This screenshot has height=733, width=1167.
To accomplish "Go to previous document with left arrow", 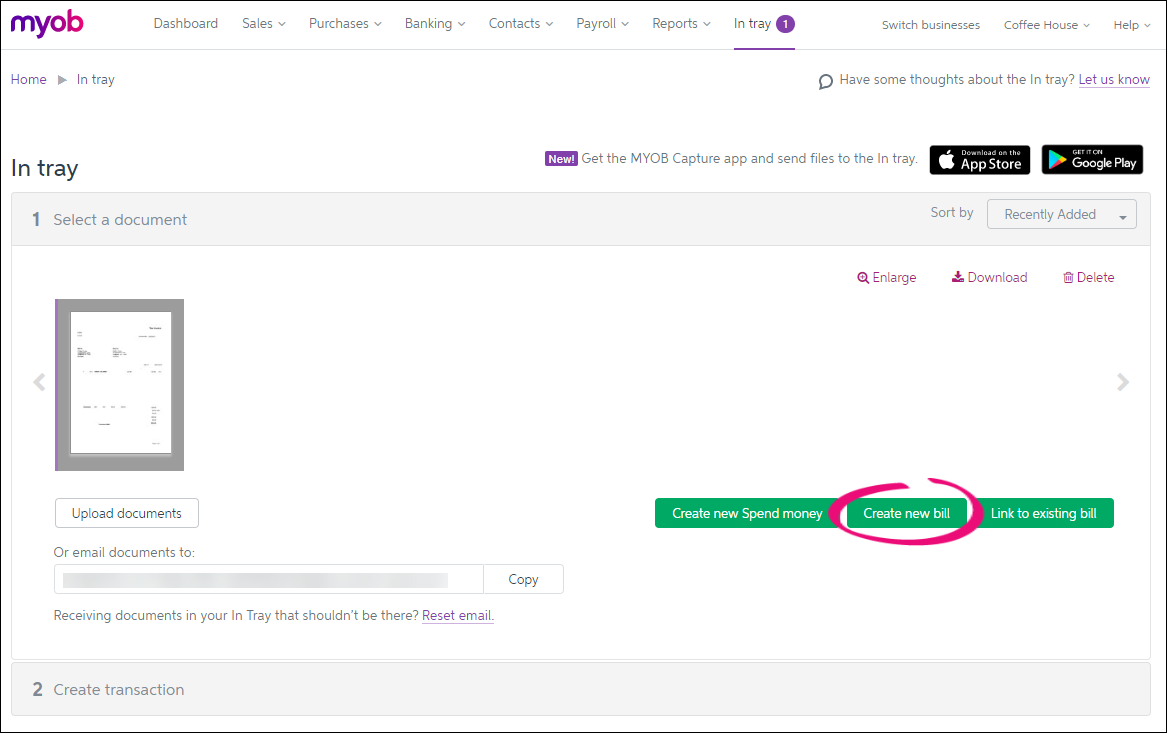I will 39,382.
